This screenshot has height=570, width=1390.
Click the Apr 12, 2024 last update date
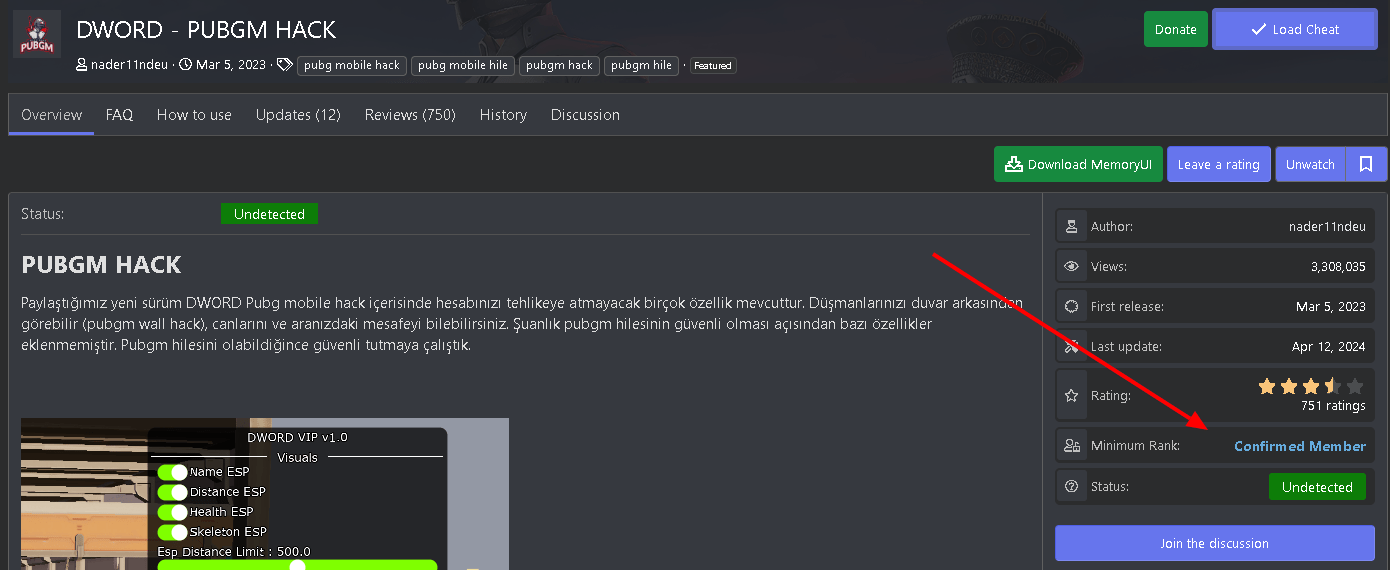coord(1329,346)
